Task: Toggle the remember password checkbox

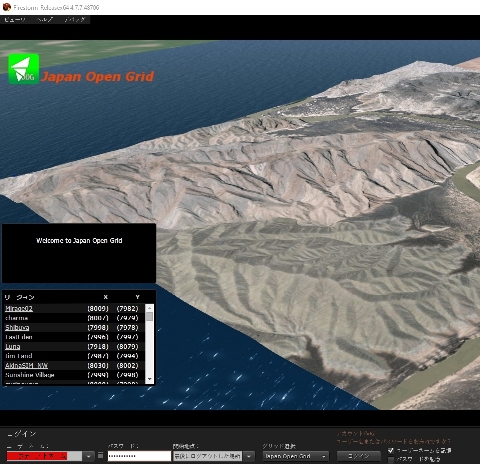Action: coord(391,459)
